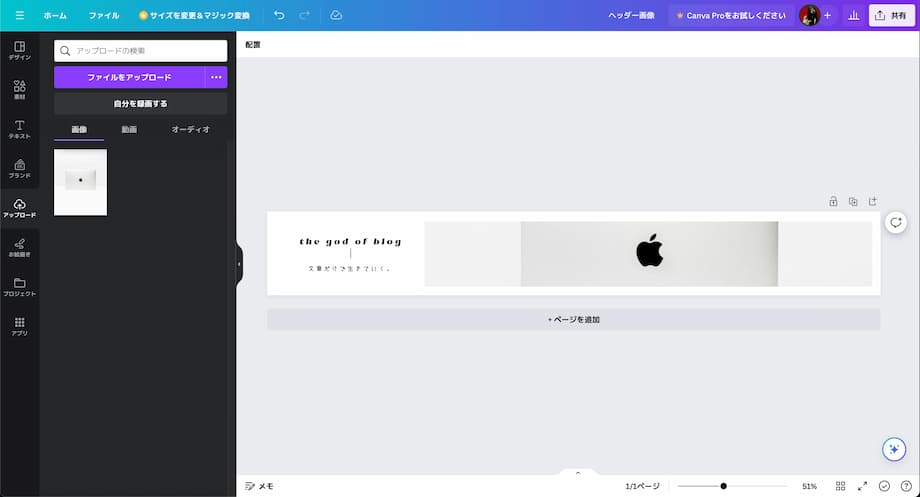Open the design check checkmark icon
This screenshot has height=497, width=920.
click(884, 486)
